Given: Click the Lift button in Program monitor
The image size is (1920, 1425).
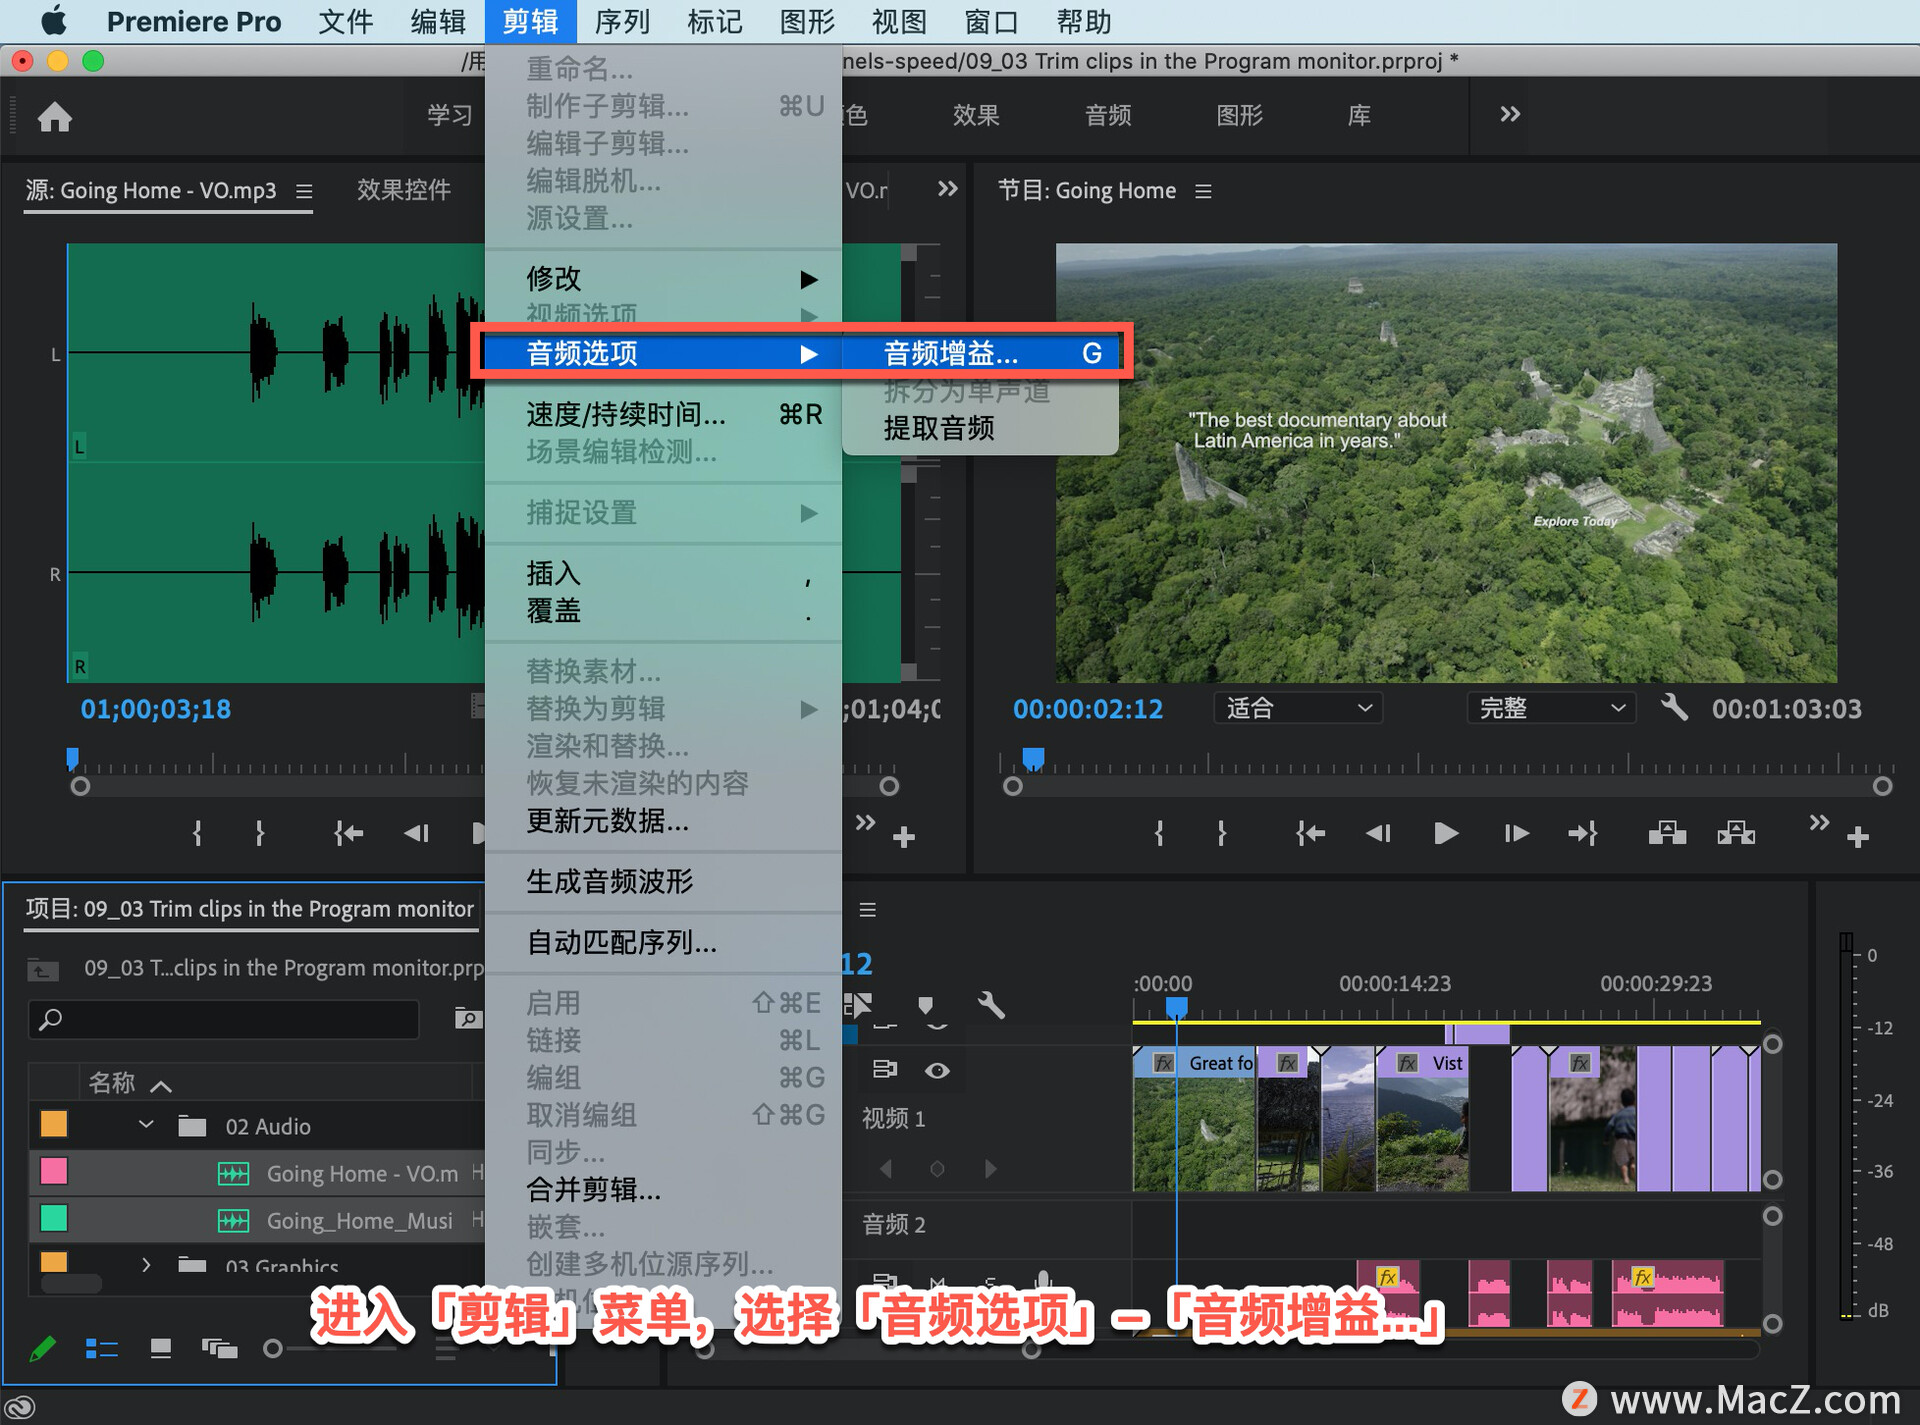Looking at the screenshot, I should click(x=1666, y=833).
